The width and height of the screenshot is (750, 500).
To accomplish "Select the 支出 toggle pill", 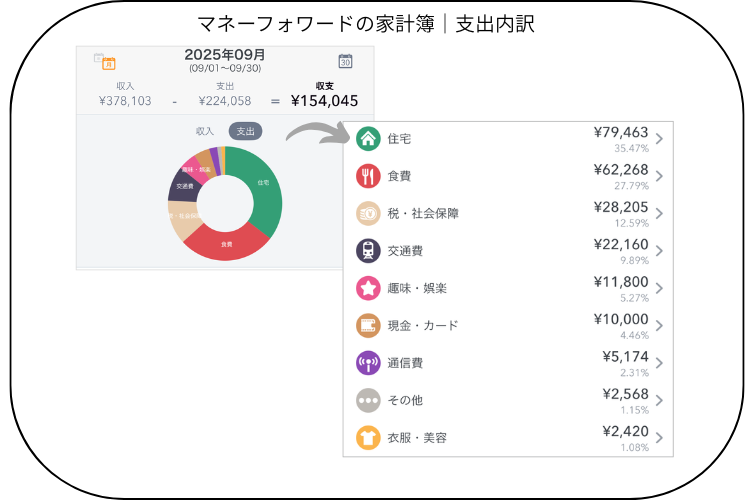I will pyautogui.click(x=245, y=131).
